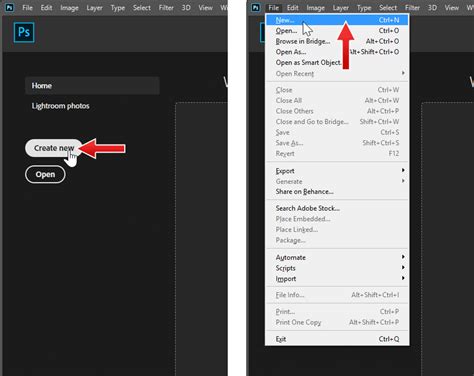Select Browse in Bridge... menu entry
The width and height of the screenshot is (474, 376).
click(x=337, y=41)
